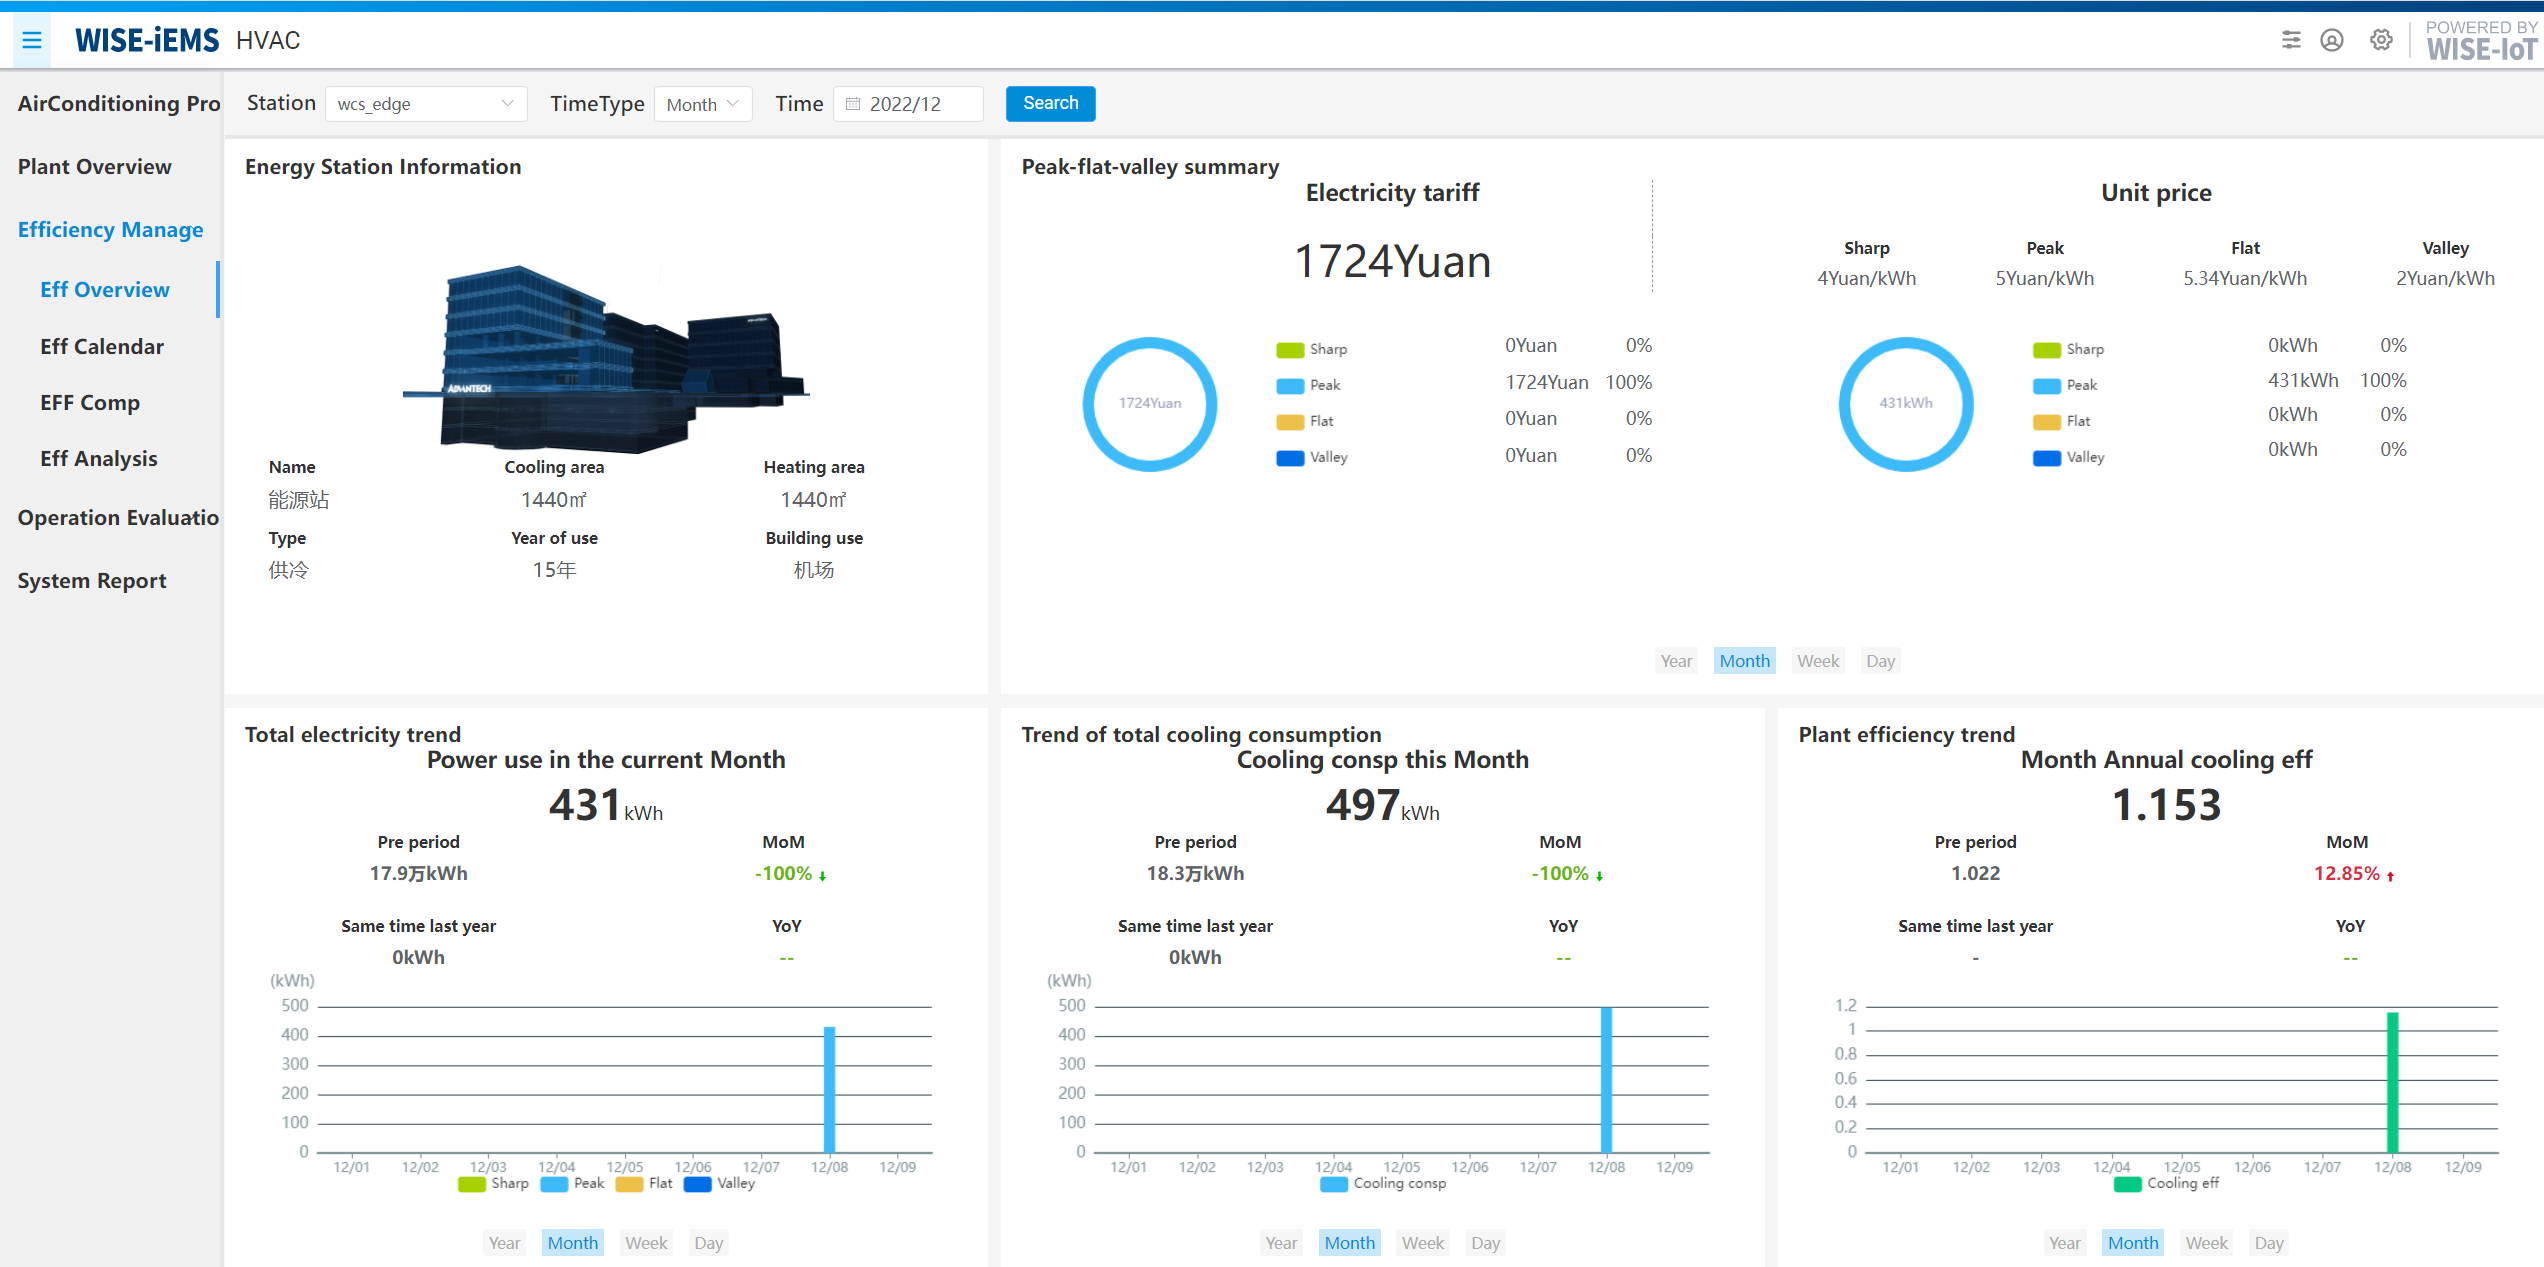Image resolution: width=2544 pixels, height=1267 pixels.
Task: Click the calendar icon in Time field
Action: tap(853, 104)
